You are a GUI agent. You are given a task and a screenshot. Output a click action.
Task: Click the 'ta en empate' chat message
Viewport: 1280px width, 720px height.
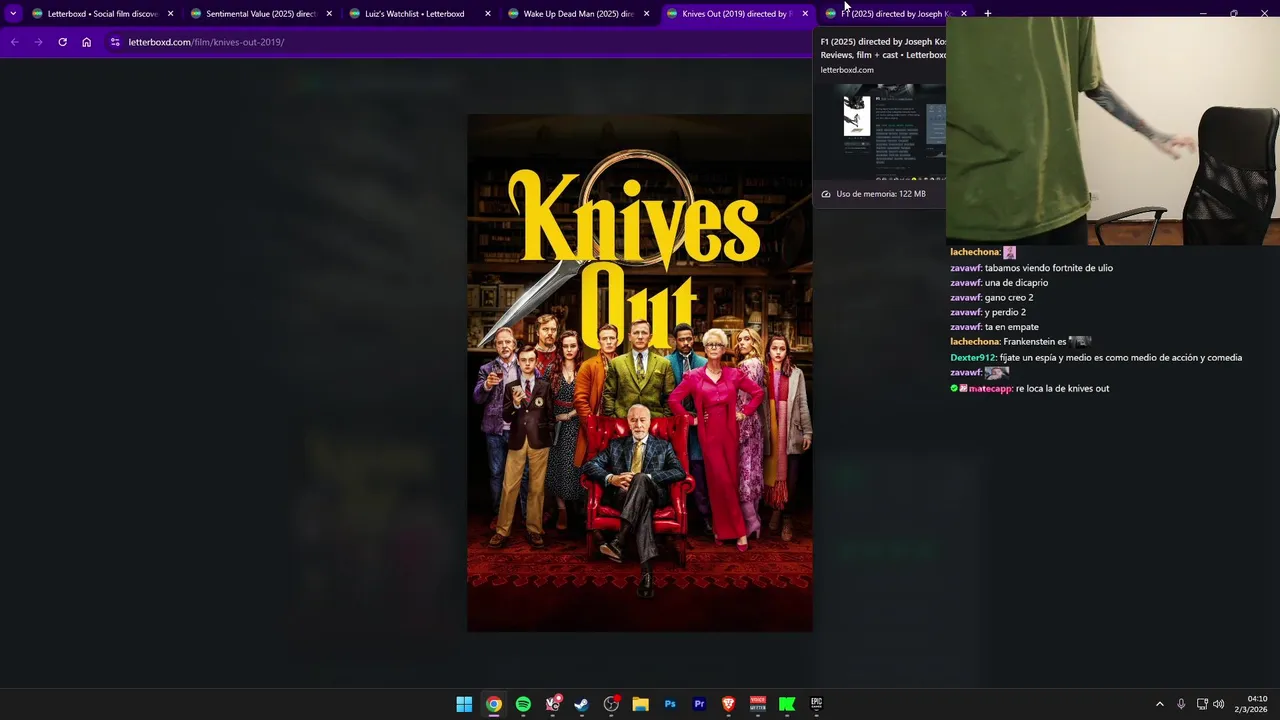click(1012, 327)
